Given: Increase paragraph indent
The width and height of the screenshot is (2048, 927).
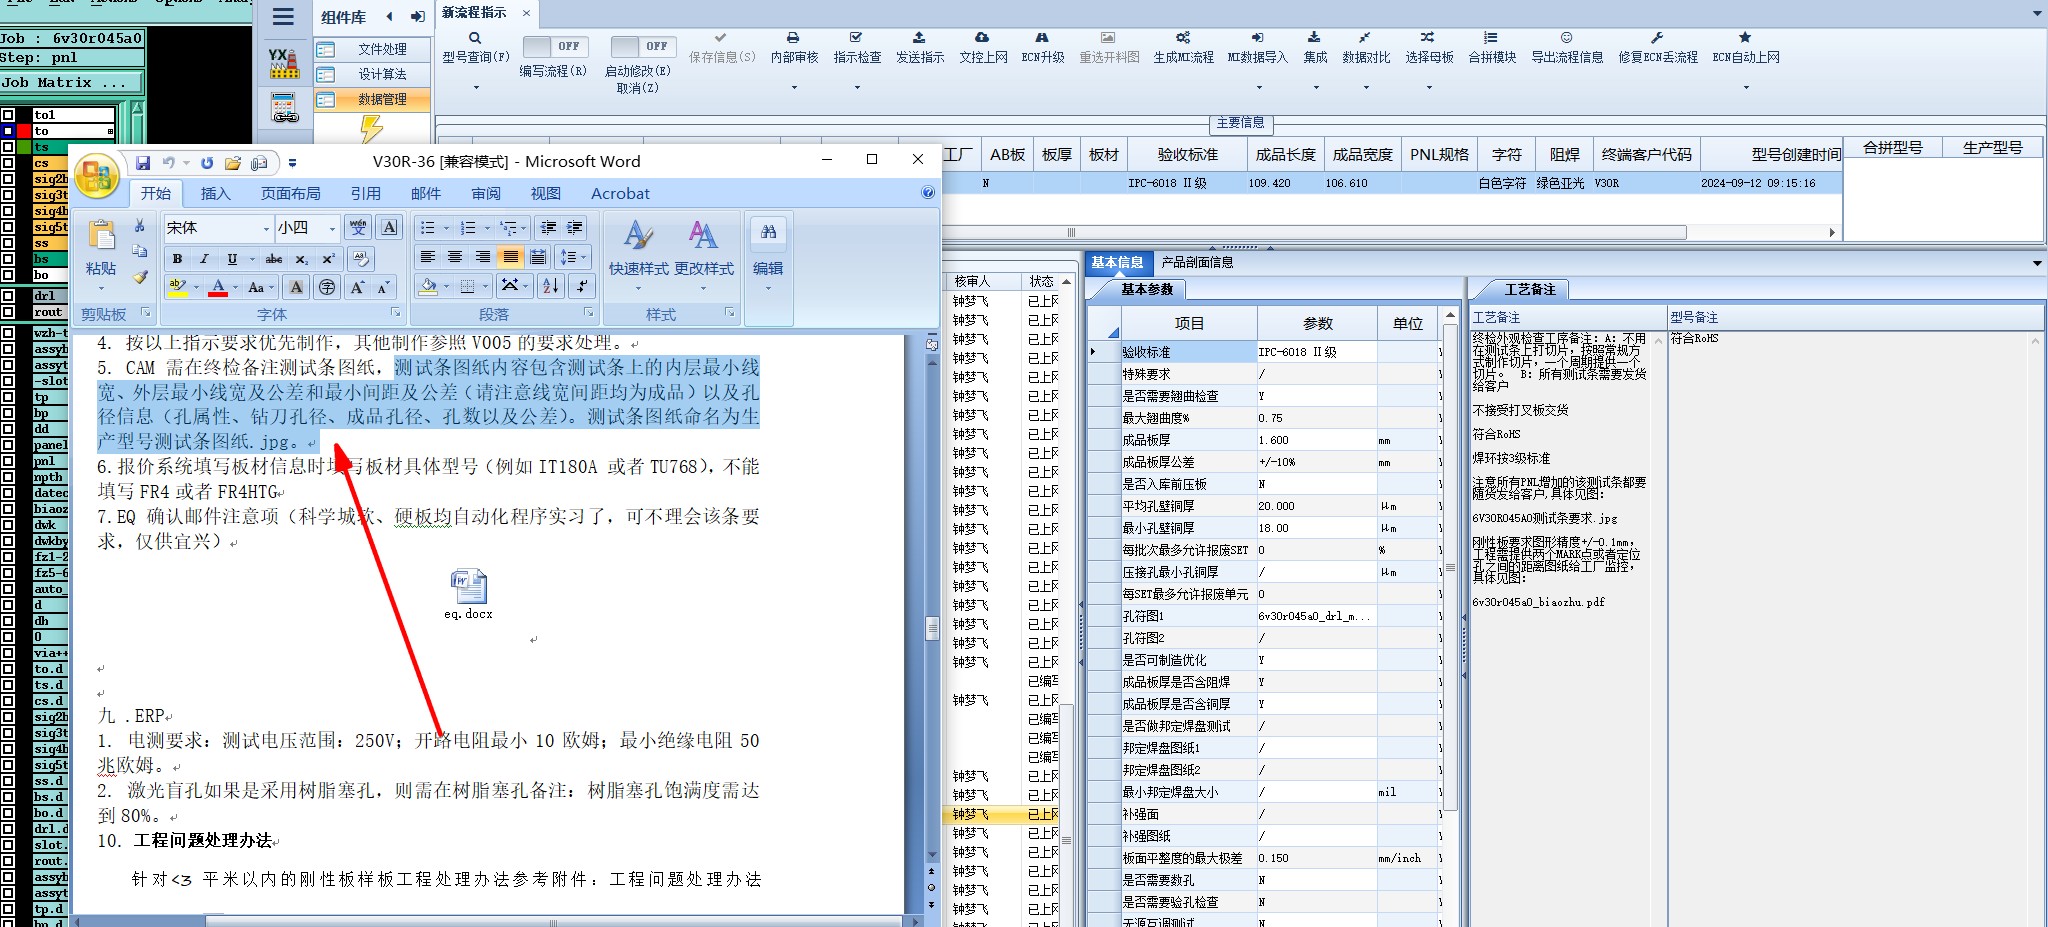Looking at the screenshot, I should tap(575, 228).
